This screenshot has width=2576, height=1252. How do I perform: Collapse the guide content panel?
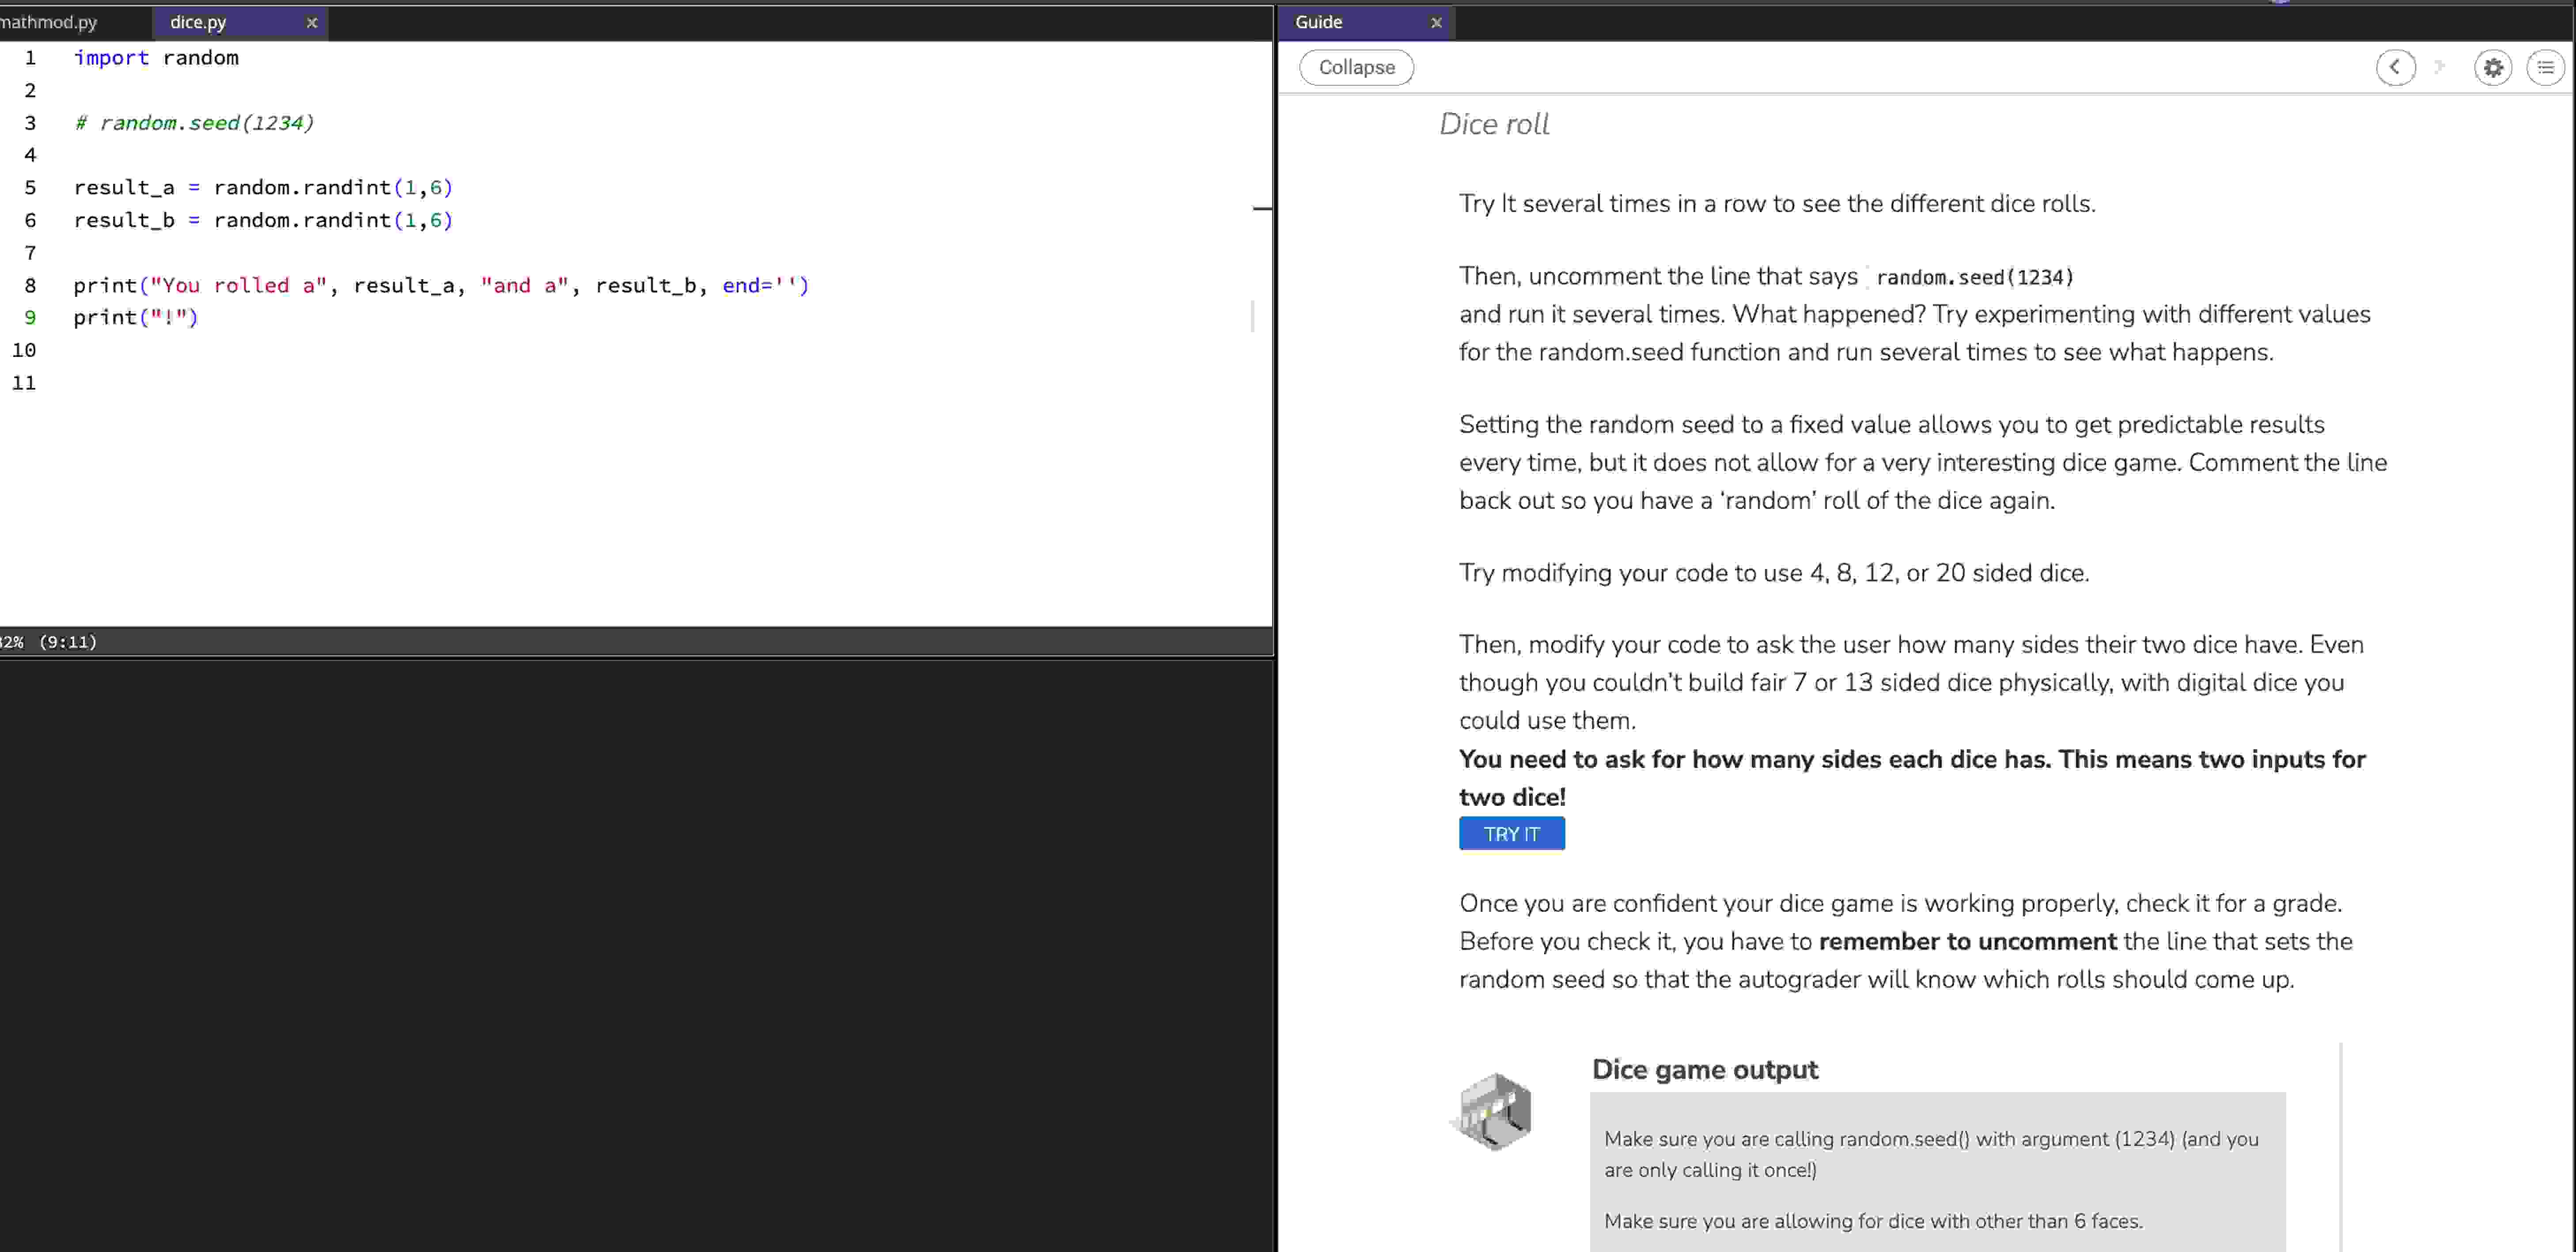(x=1356, y=67)
